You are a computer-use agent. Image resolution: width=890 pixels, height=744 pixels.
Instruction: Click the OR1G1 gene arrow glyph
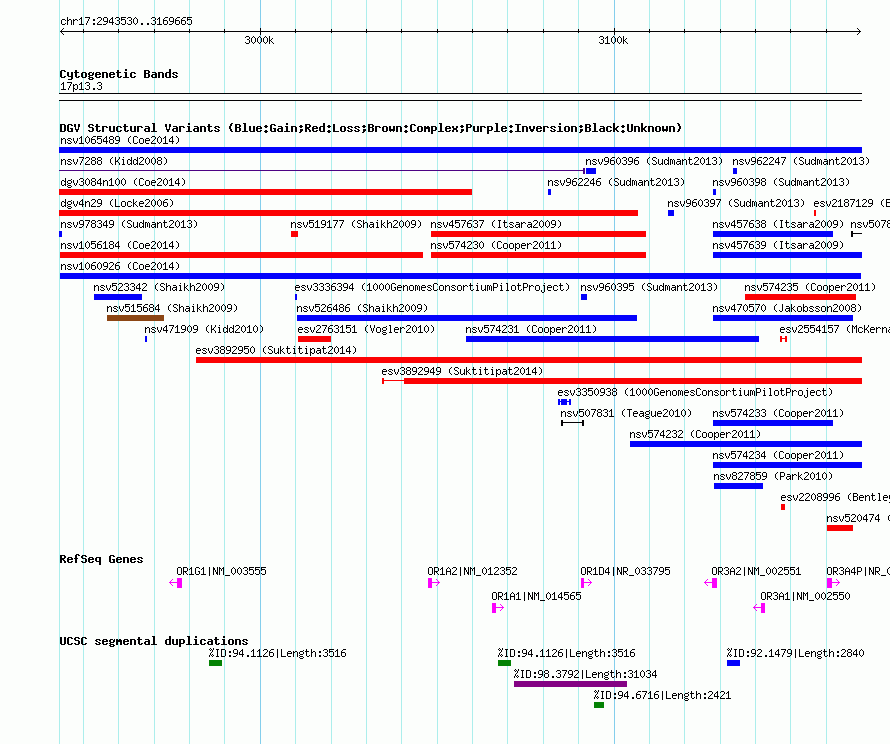coord(176,583)
